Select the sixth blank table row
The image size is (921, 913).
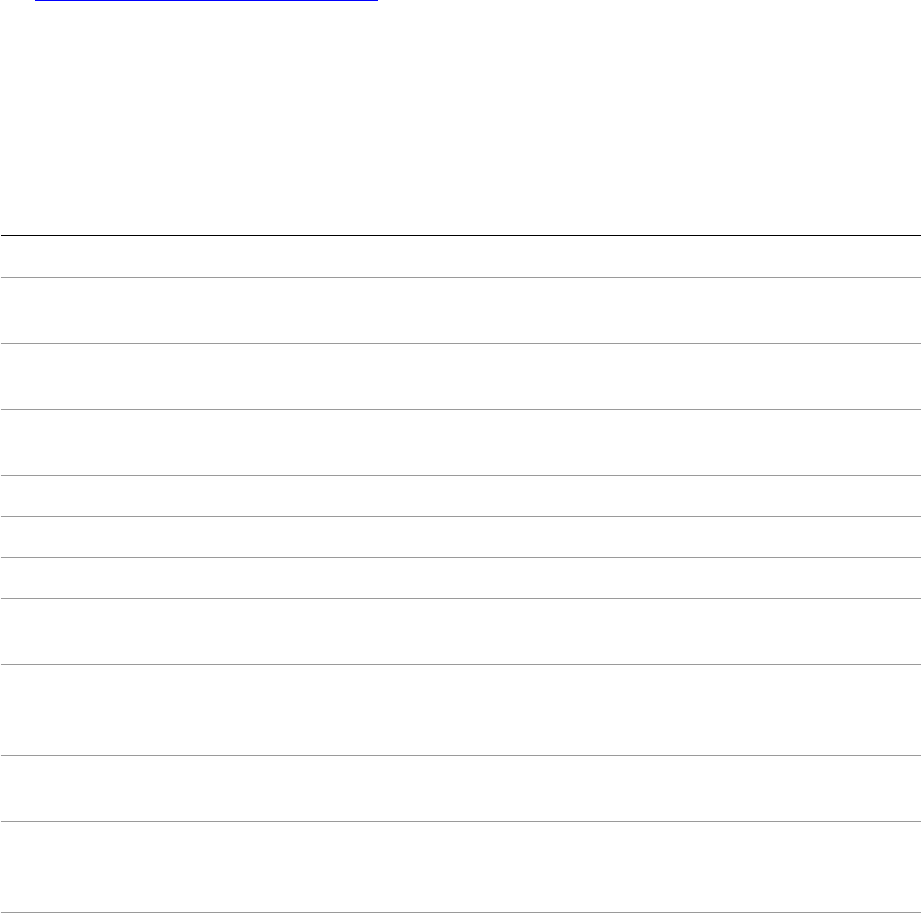(460, 578)
